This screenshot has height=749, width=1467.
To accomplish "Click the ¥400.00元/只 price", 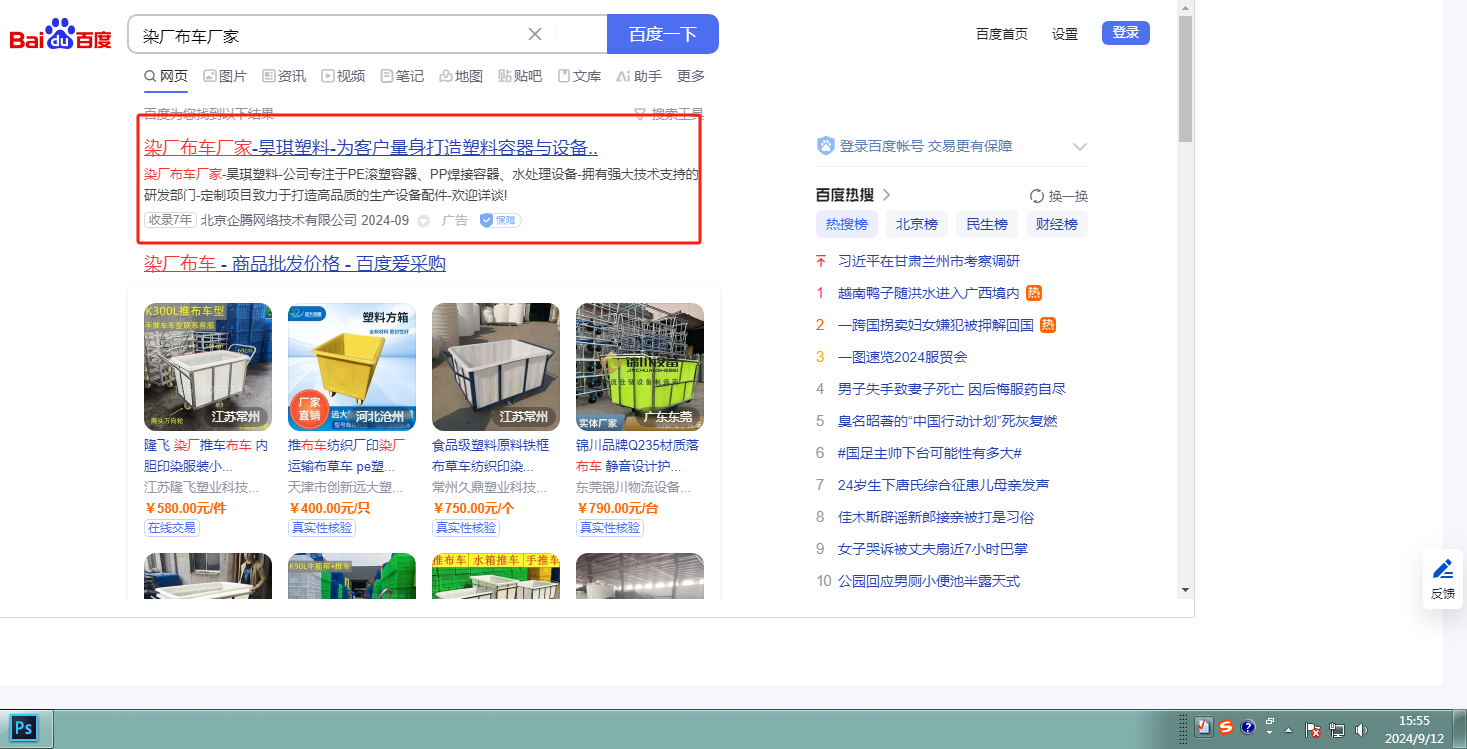I will pos(329,508).
